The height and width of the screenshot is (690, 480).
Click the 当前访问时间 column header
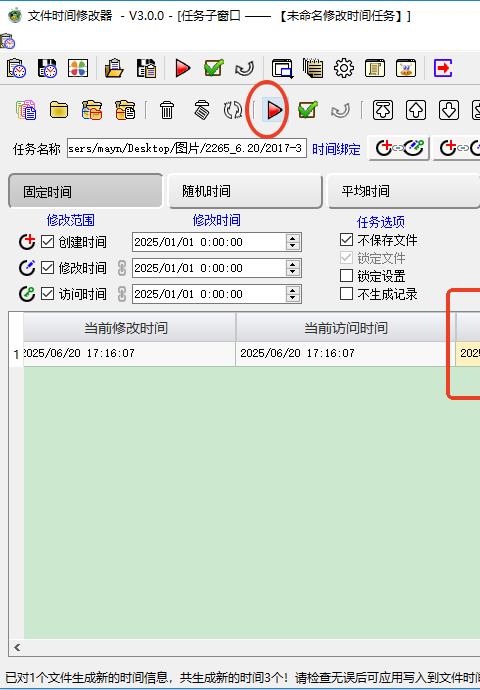click(x=346, y=327)
